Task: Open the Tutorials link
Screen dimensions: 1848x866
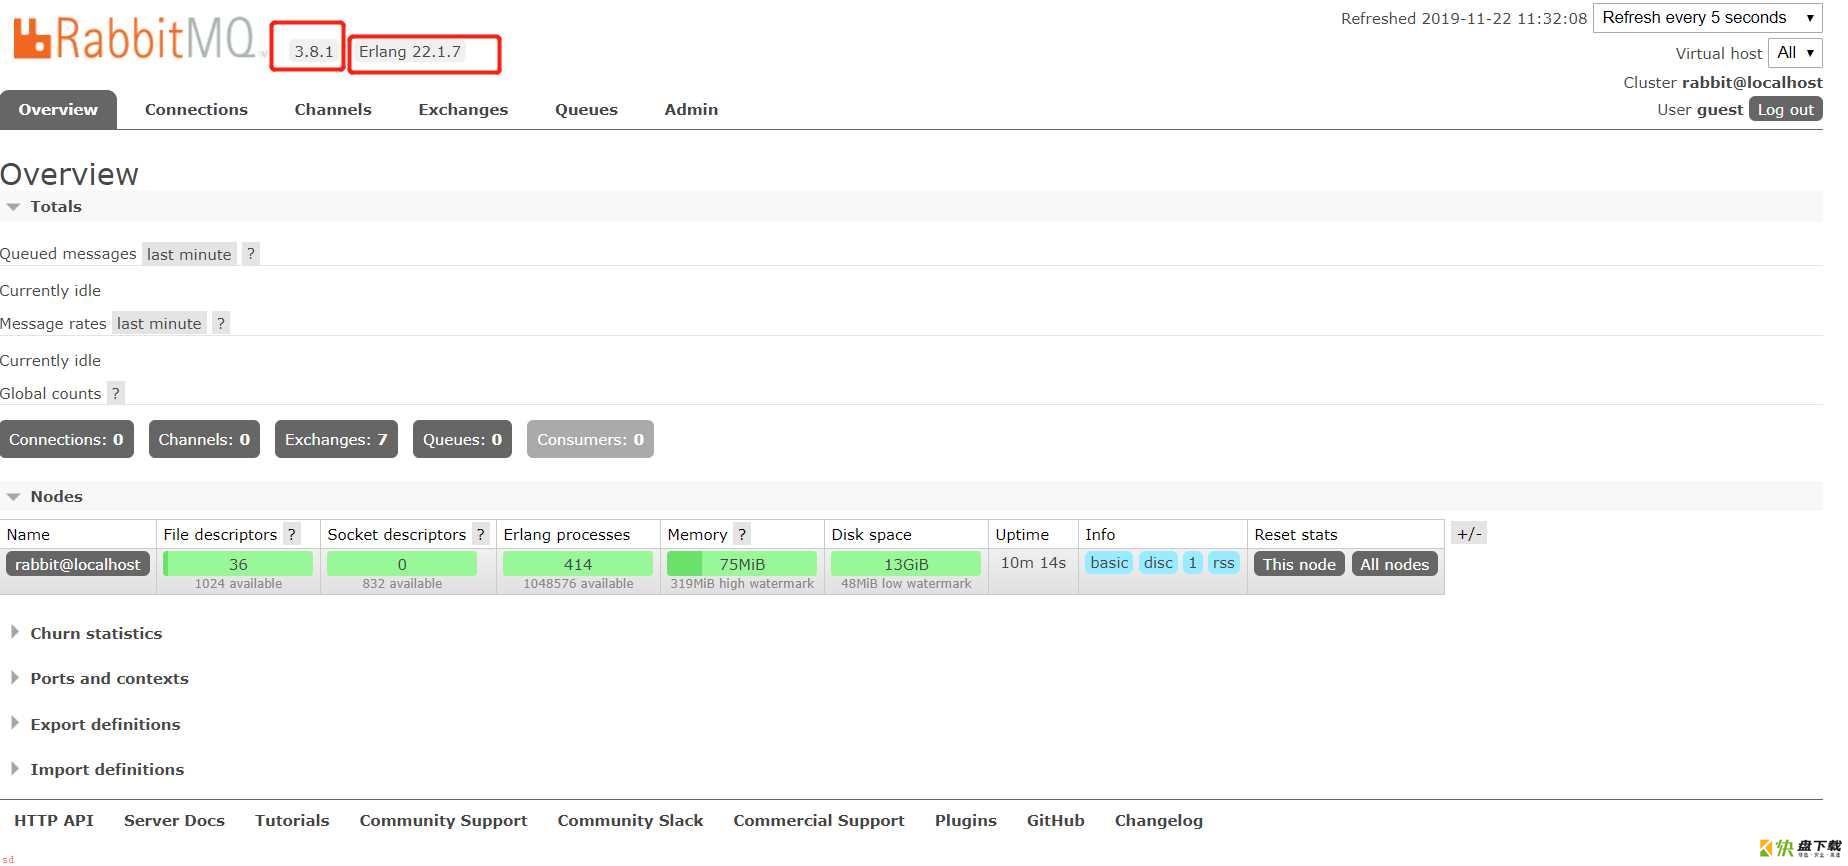Action: coord(292,820)
